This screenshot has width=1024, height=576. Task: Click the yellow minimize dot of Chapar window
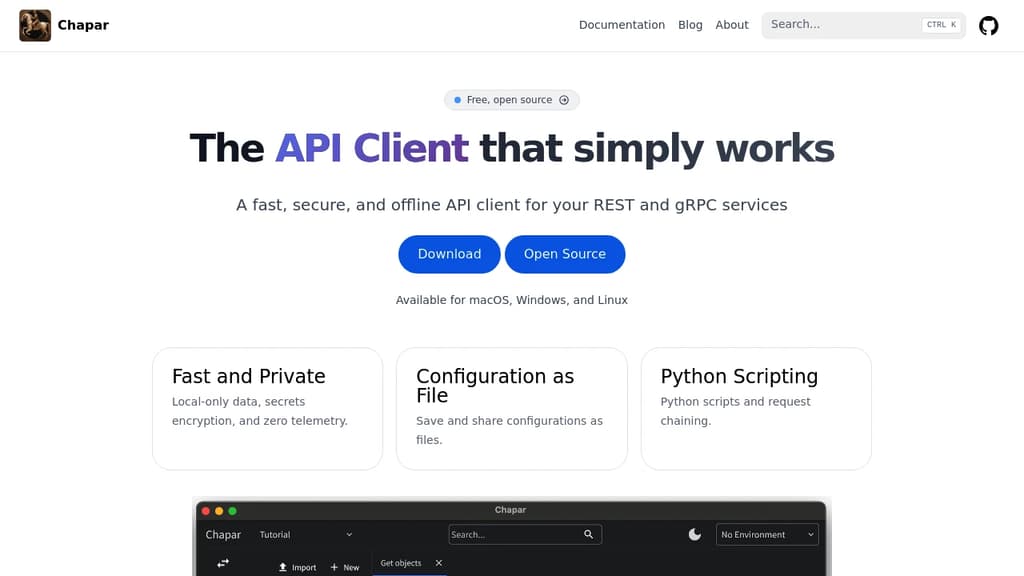pyautogui.click(x=219, y=511)
